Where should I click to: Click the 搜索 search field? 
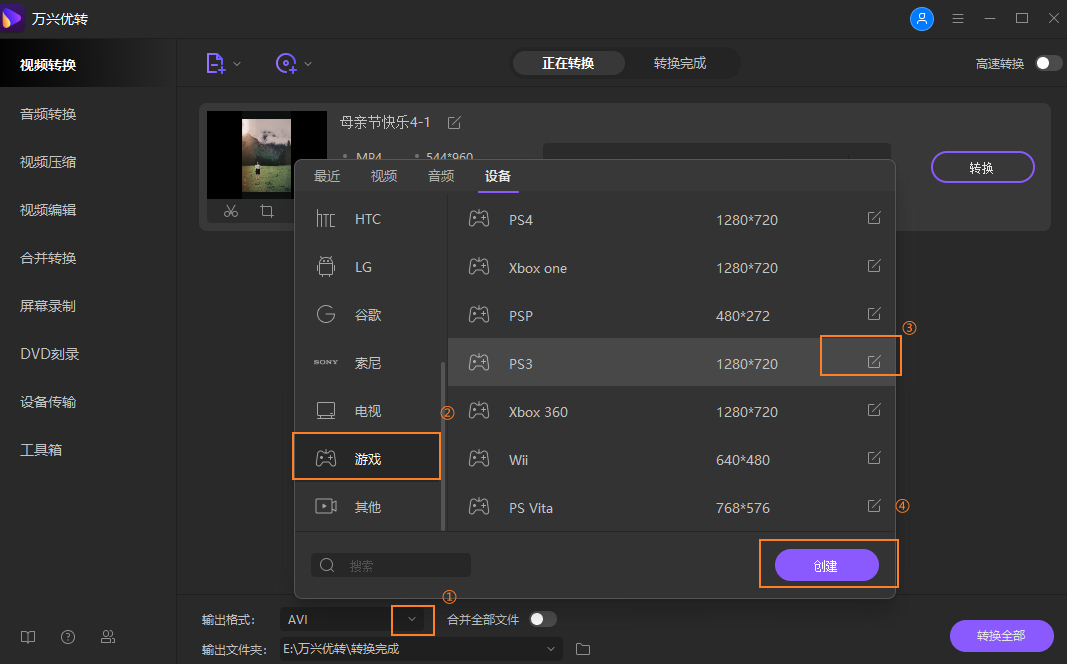390,566
